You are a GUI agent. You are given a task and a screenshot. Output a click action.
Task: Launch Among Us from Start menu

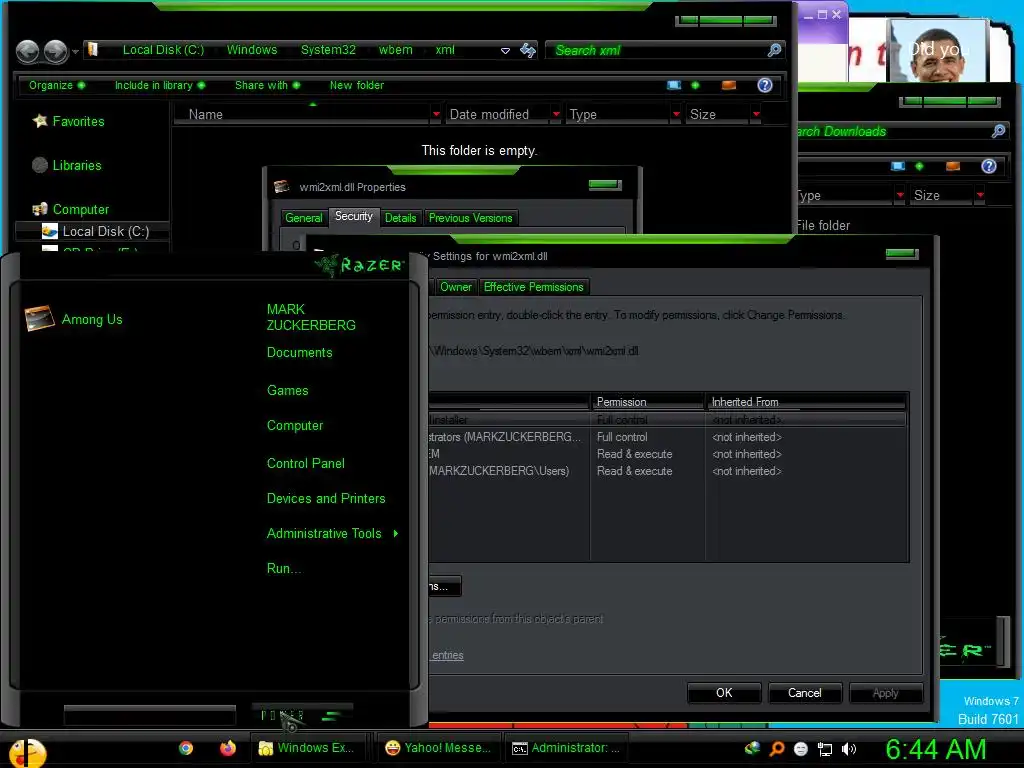pos(74,319)
